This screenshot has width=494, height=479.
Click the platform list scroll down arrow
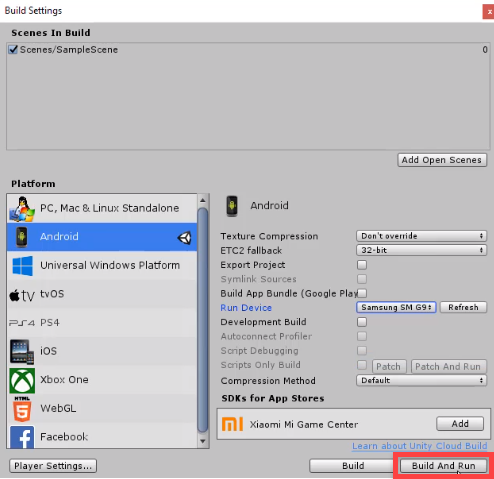pyautogui.click(x=203, y=441)
